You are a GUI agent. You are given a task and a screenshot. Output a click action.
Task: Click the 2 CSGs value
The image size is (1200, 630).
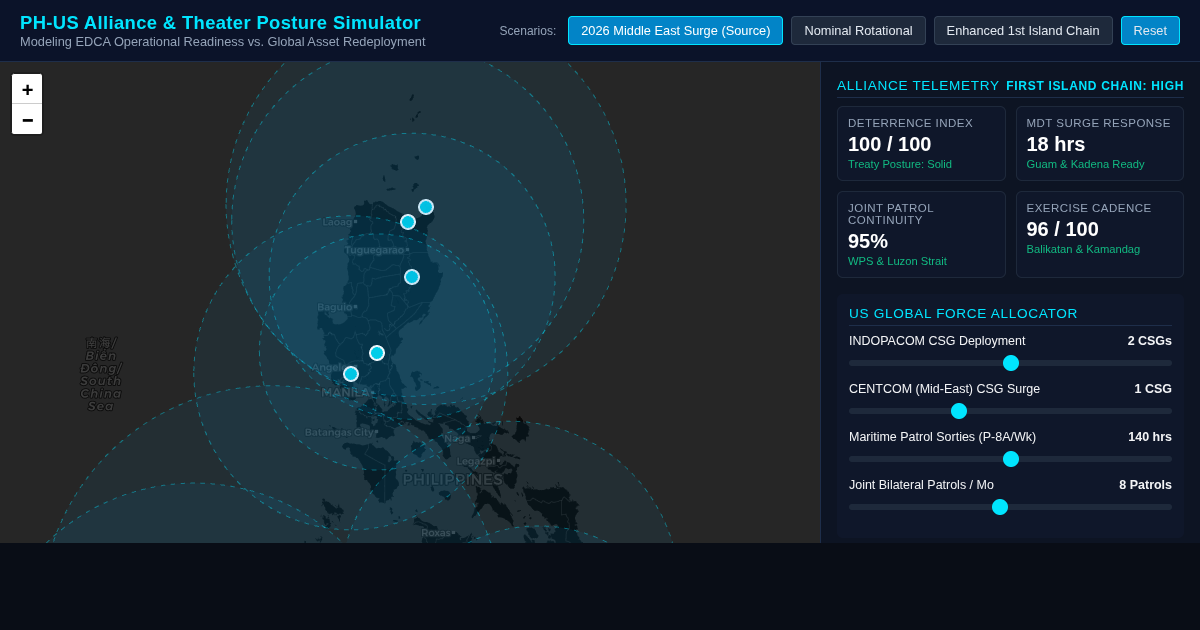(x=1150, y=341)
